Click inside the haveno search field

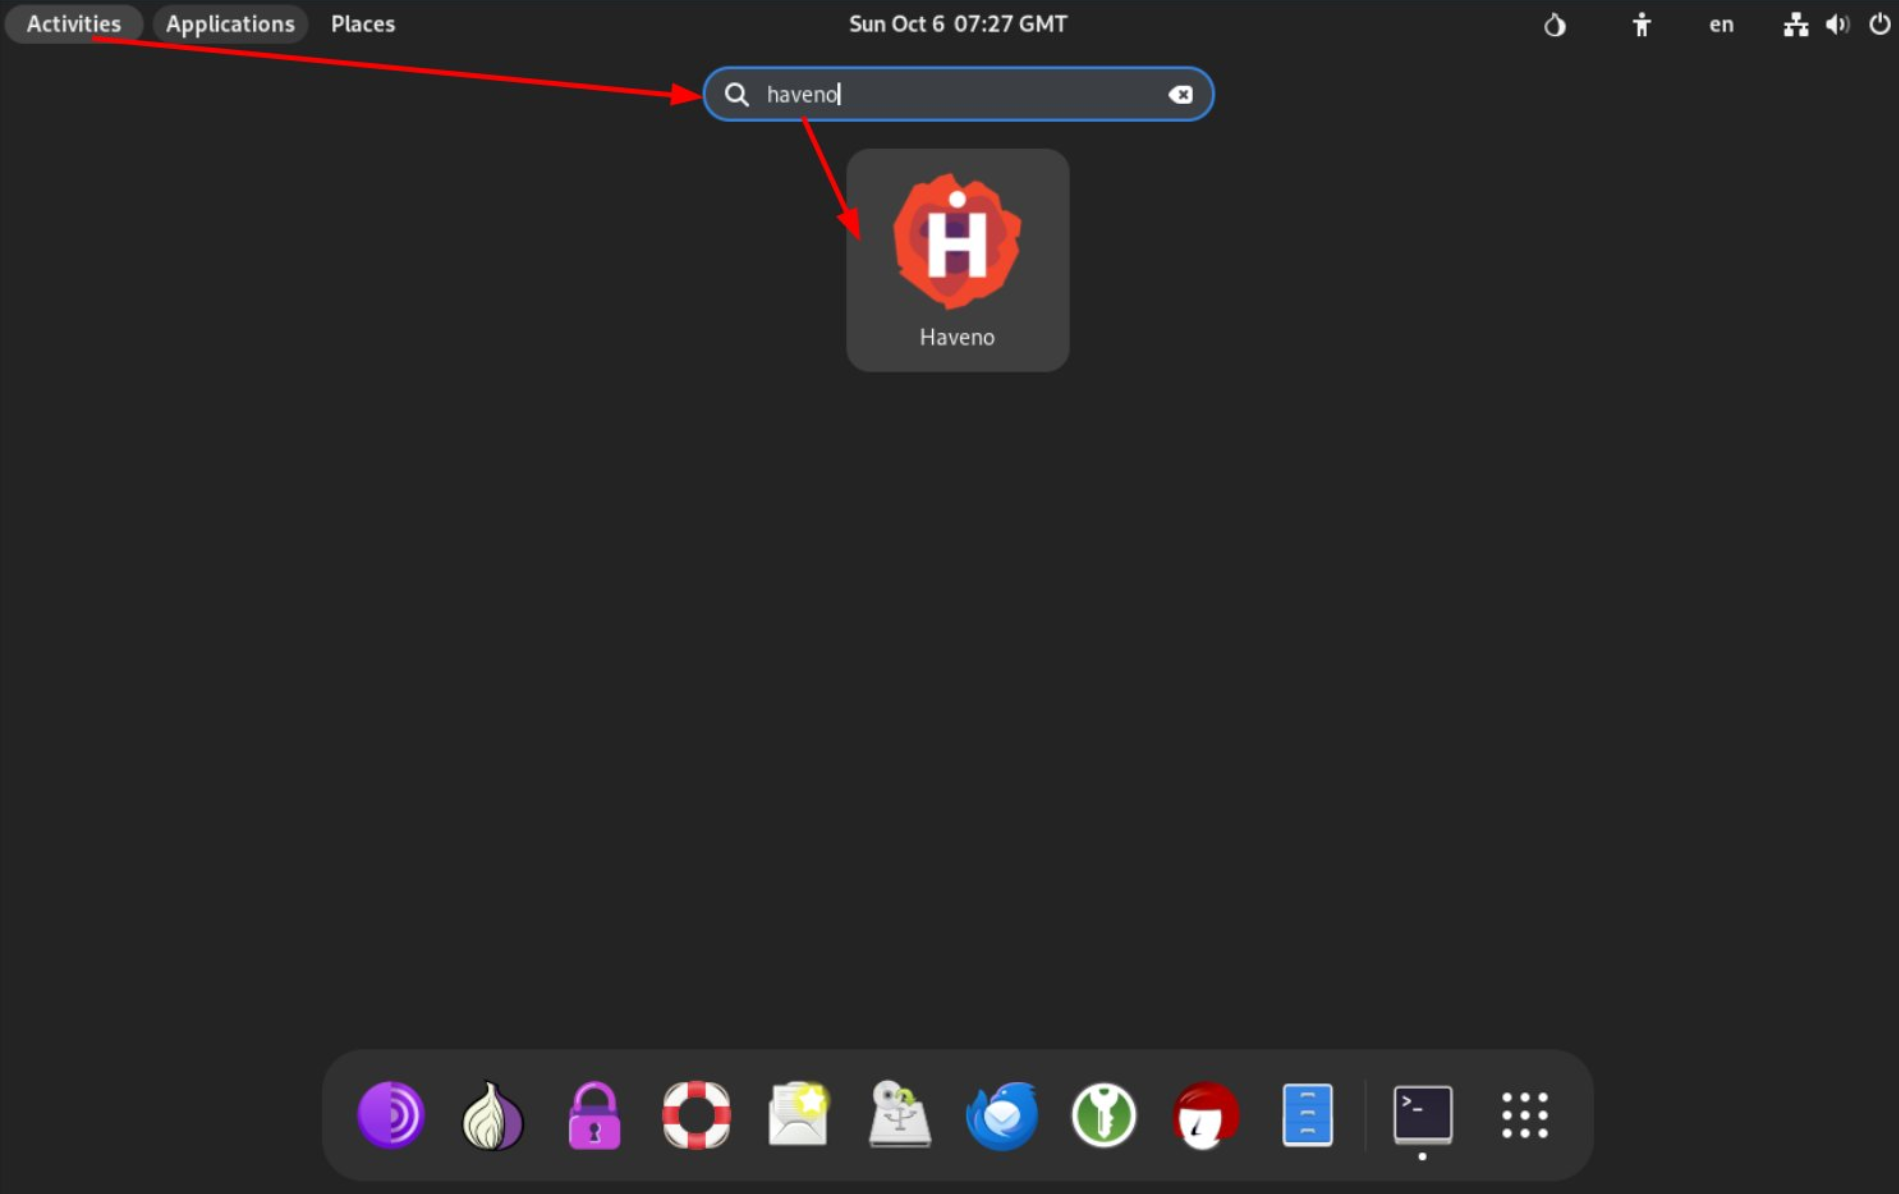click(958, 94)
